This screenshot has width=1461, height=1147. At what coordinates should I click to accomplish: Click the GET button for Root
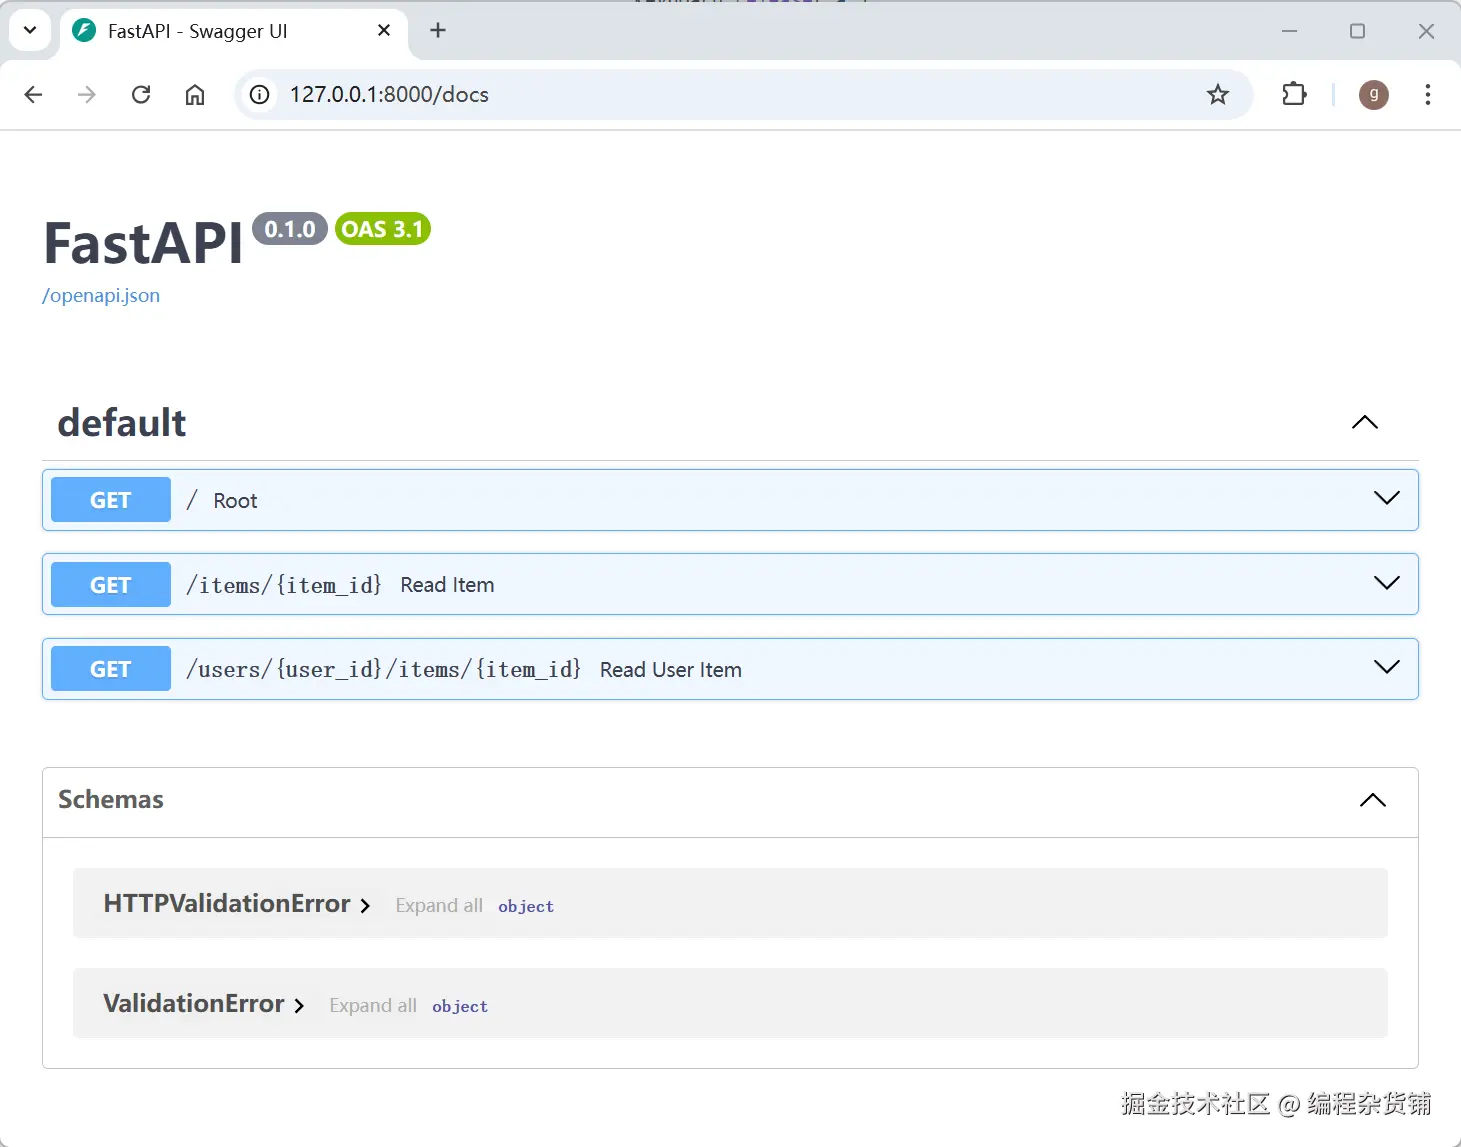click(111, 500)
